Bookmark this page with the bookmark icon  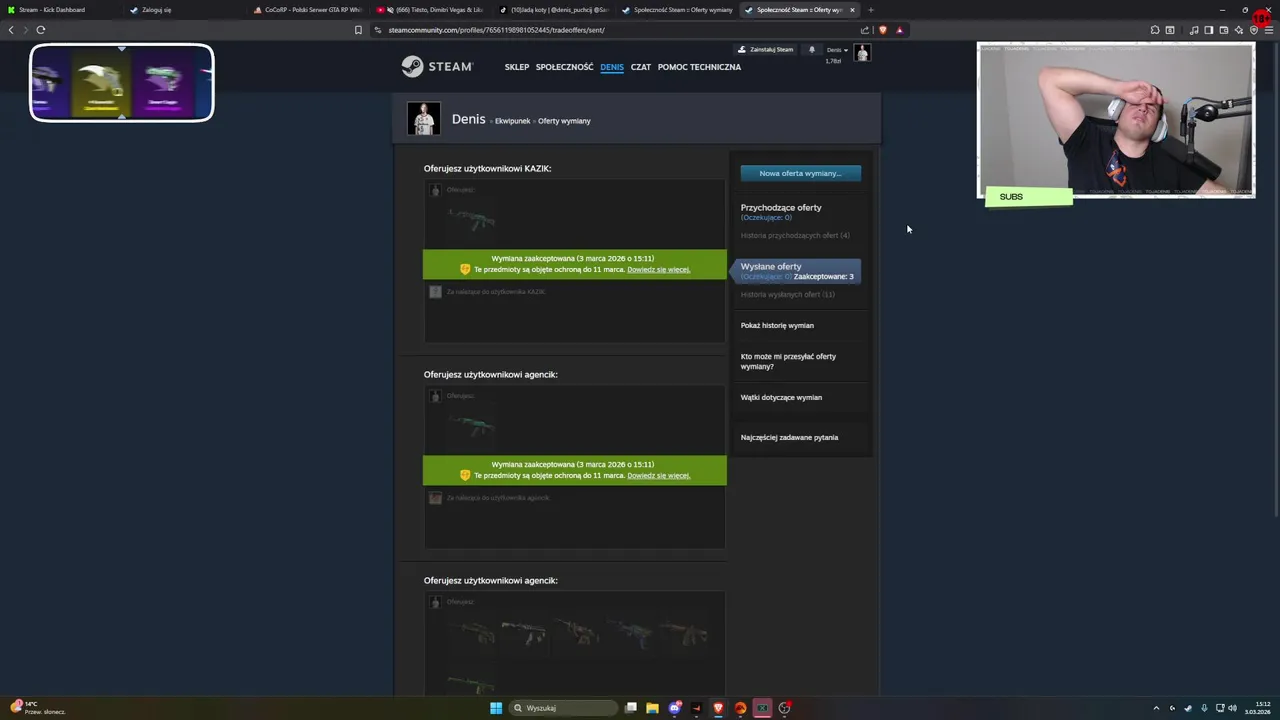click(358, 30)
